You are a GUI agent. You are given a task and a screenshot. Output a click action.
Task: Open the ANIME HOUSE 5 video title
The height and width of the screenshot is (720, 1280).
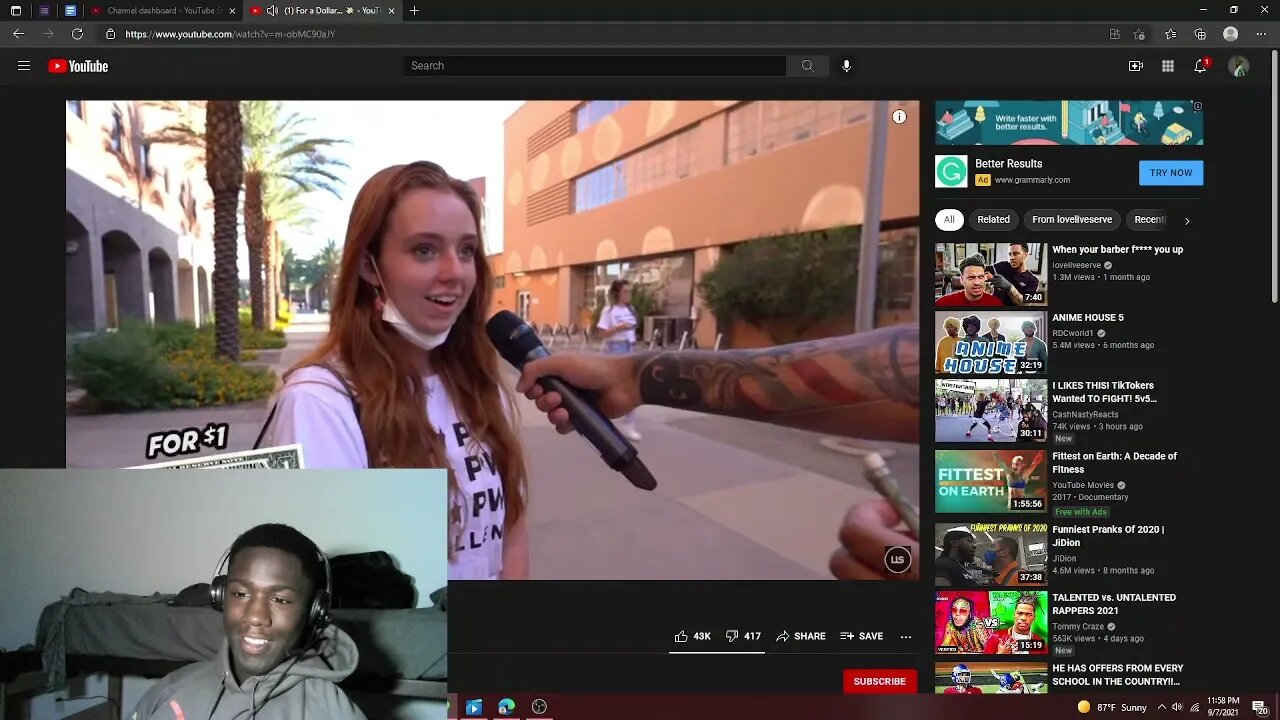1088,318
